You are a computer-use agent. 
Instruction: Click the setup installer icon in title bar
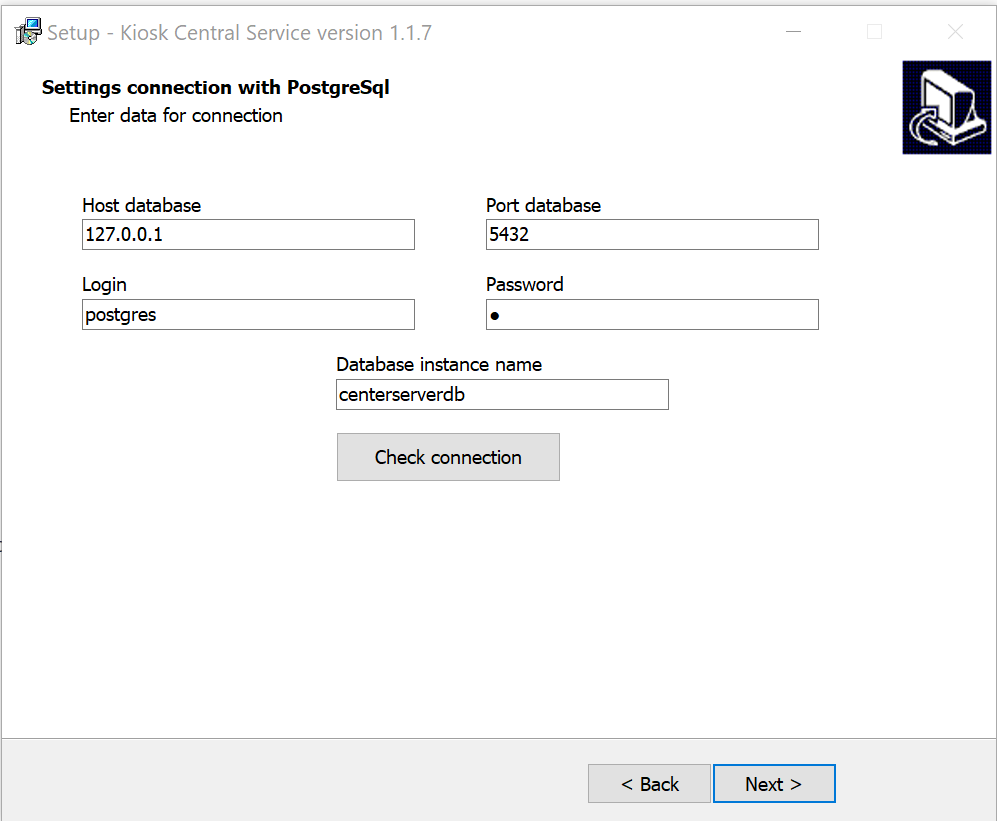28,32
